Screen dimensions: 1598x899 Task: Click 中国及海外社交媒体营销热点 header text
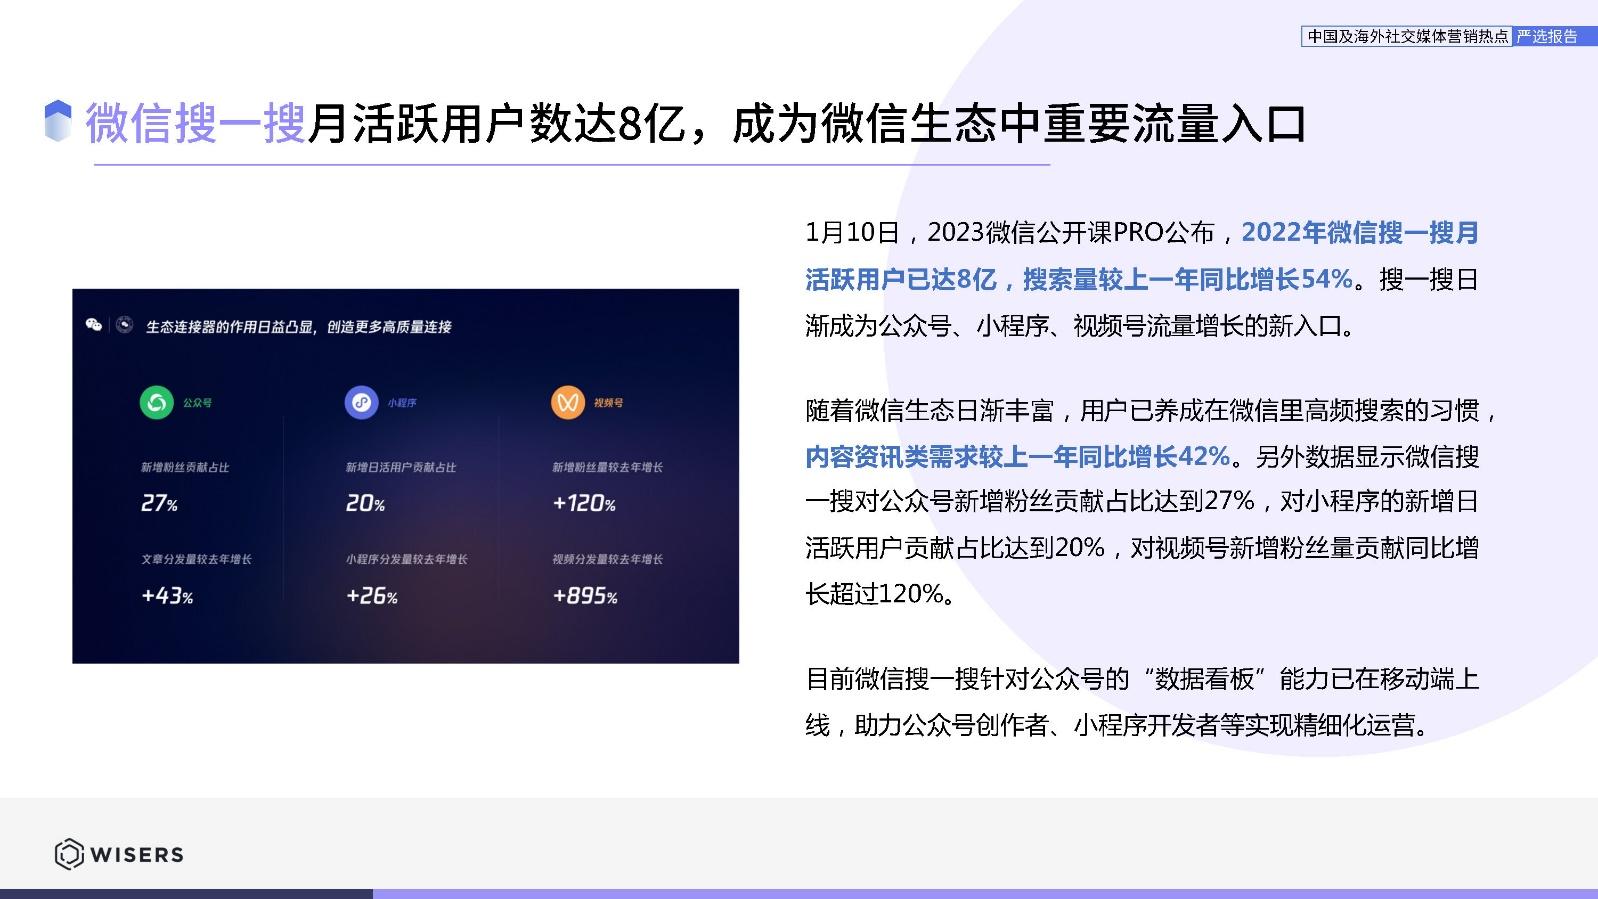point(1408,36)
